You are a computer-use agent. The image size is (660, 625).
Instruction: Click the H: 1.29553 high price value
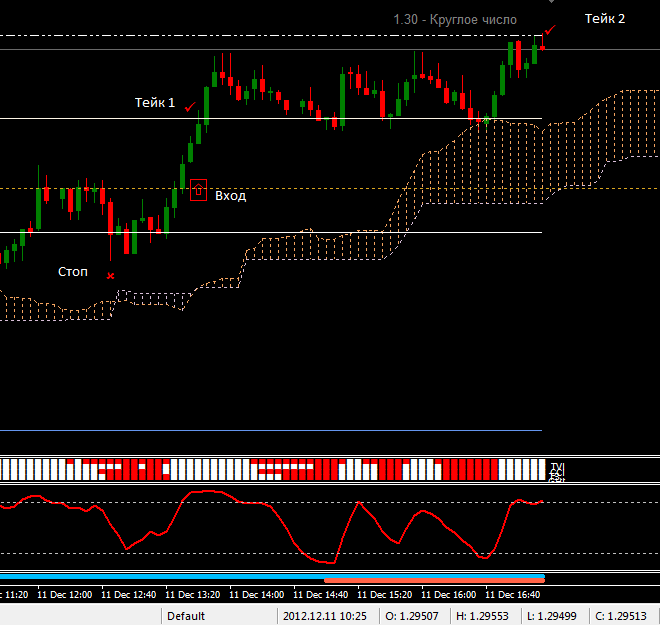pyautogui.click(x=482, y=616)
